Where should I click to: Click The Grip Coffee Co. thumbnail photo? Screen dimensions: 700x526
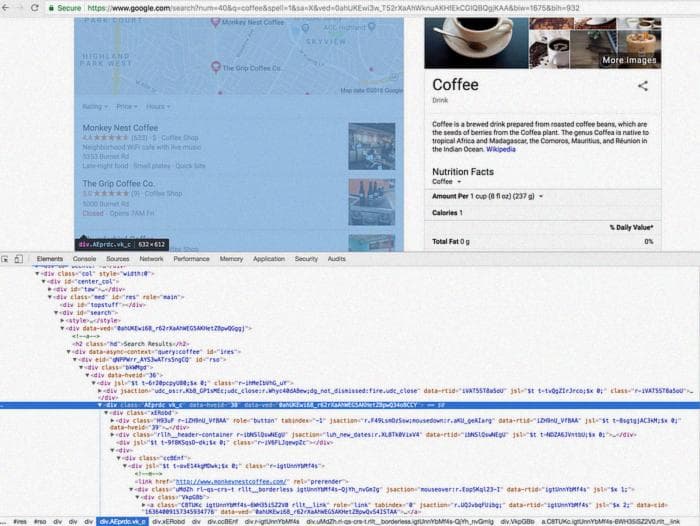pyautogui.click(x=371, y=202)
